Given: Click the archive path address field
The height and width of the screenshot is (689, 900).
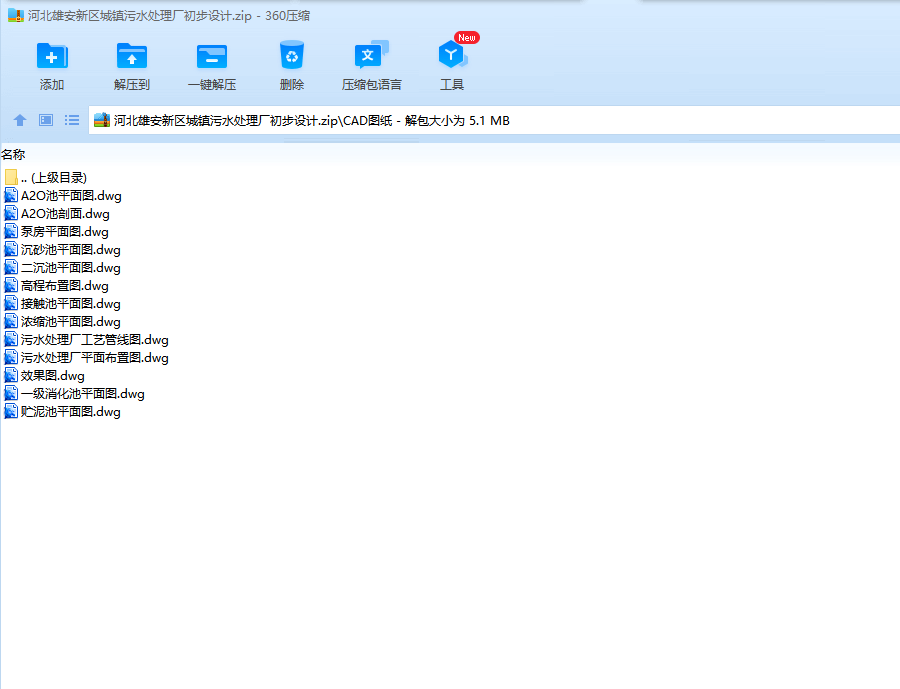Looking at the screenshot, I should click(494, 121).
